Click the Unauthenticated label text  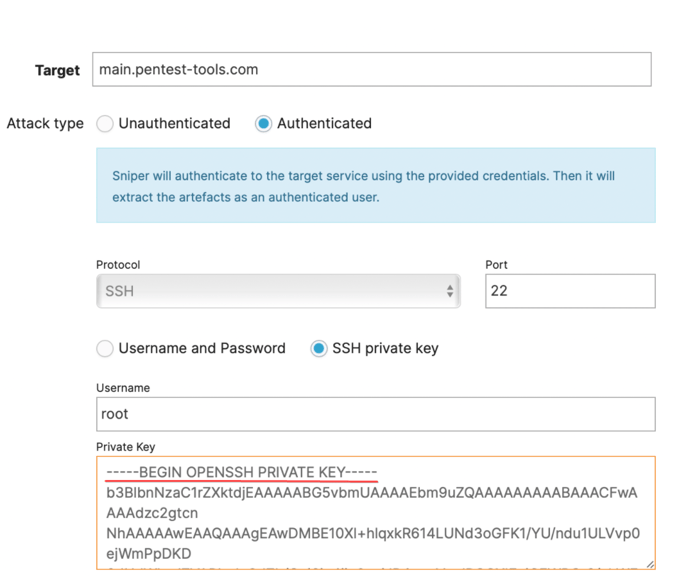[174, 123]
